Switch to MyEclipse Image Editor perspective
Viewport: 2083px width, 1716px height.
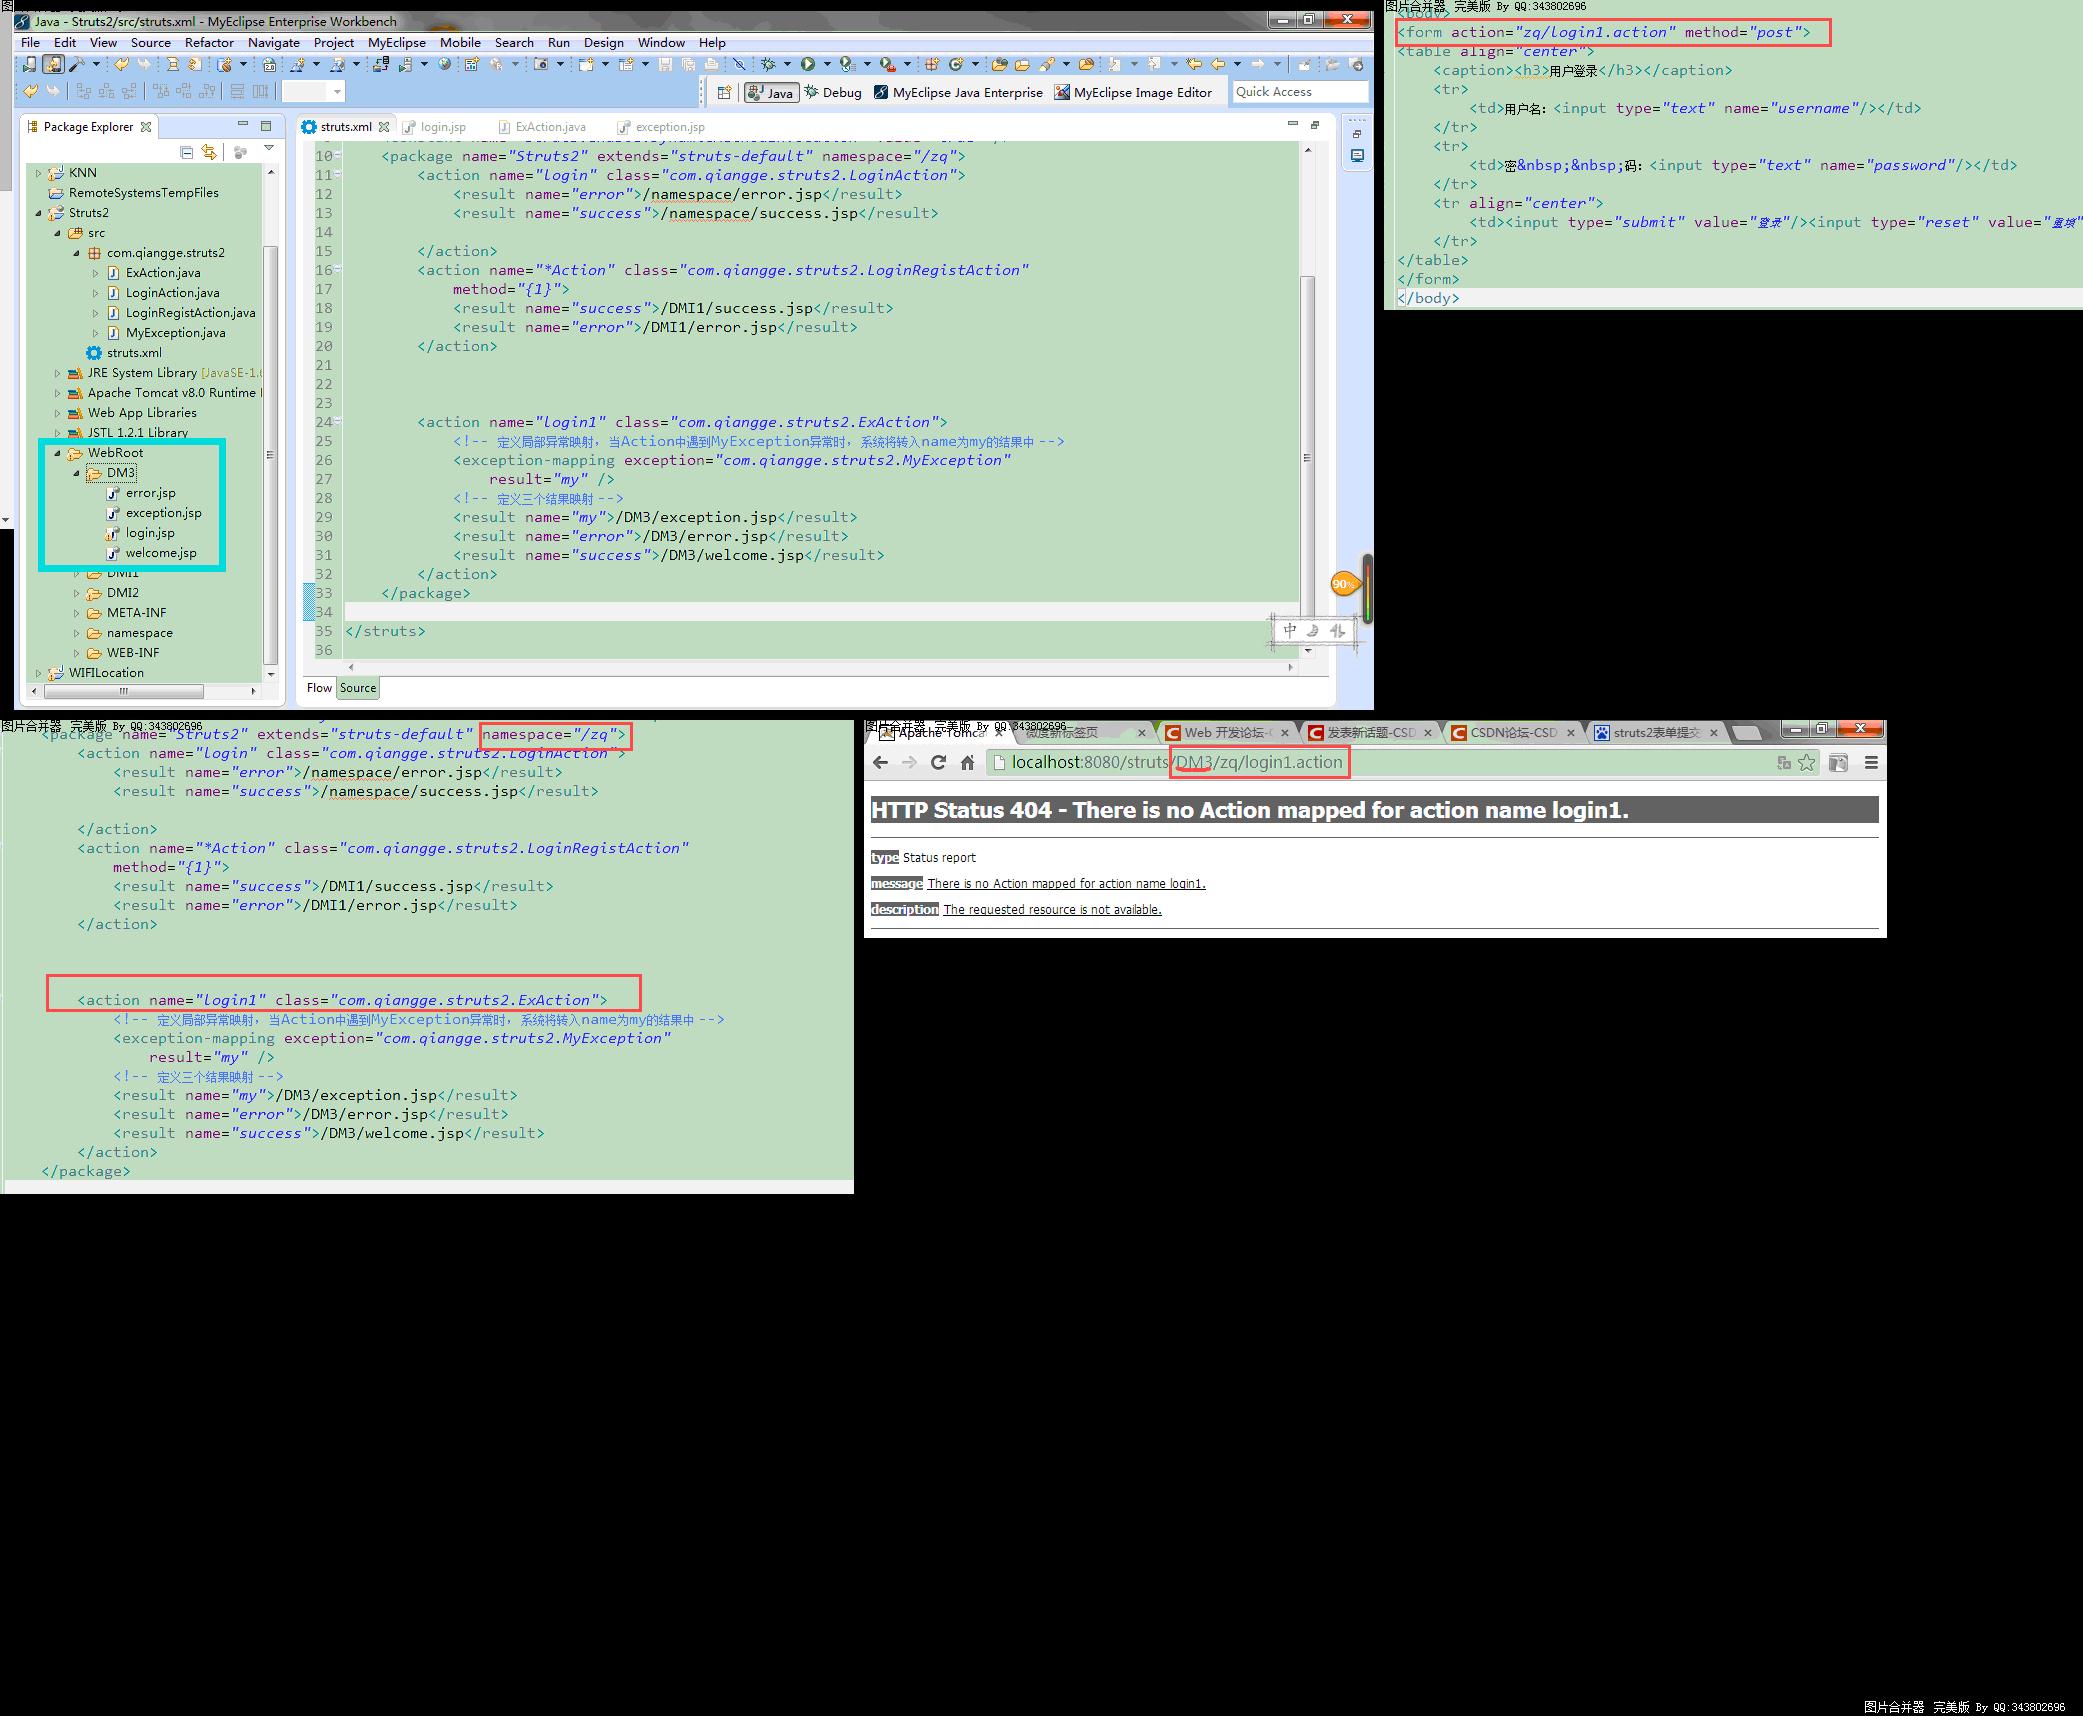click(1133, 92)
